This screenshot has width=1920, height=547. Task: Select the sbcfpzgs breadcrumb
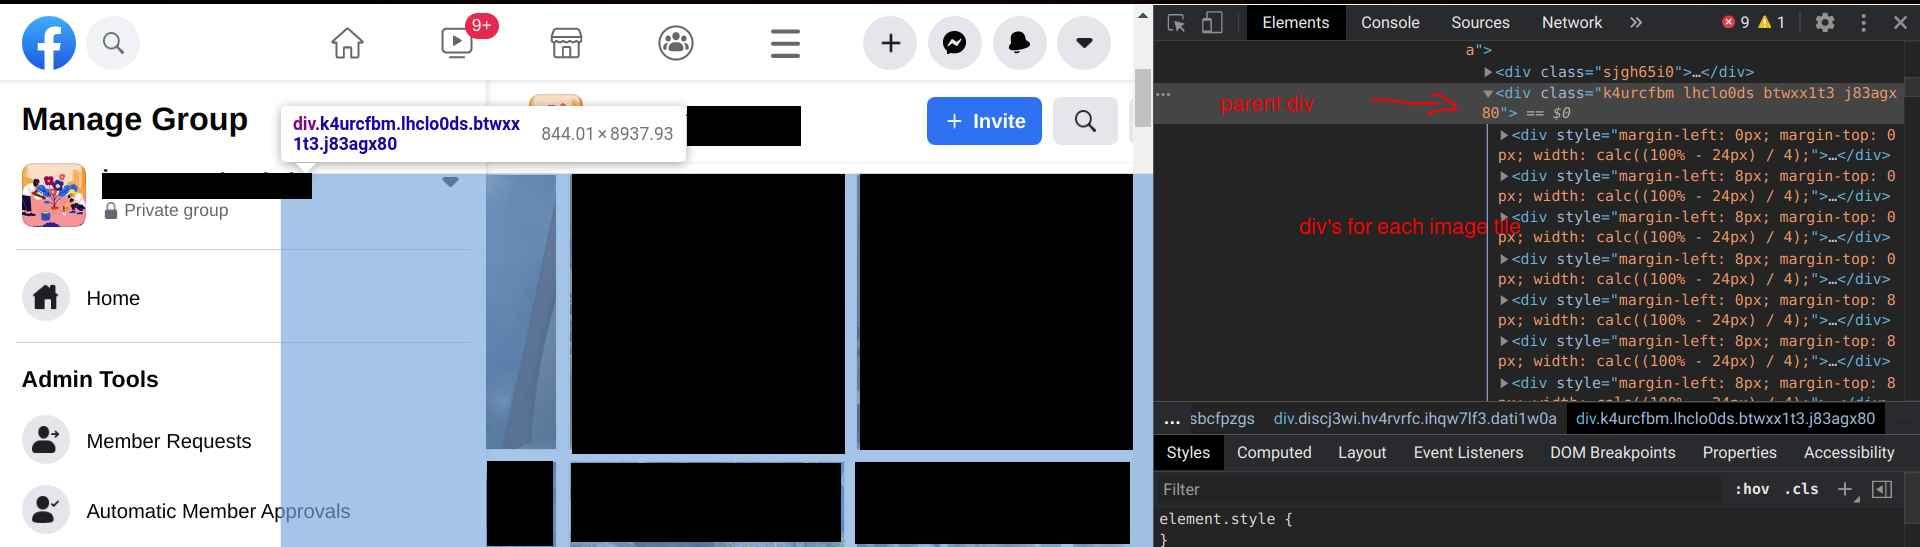[x=1222, y=418]
